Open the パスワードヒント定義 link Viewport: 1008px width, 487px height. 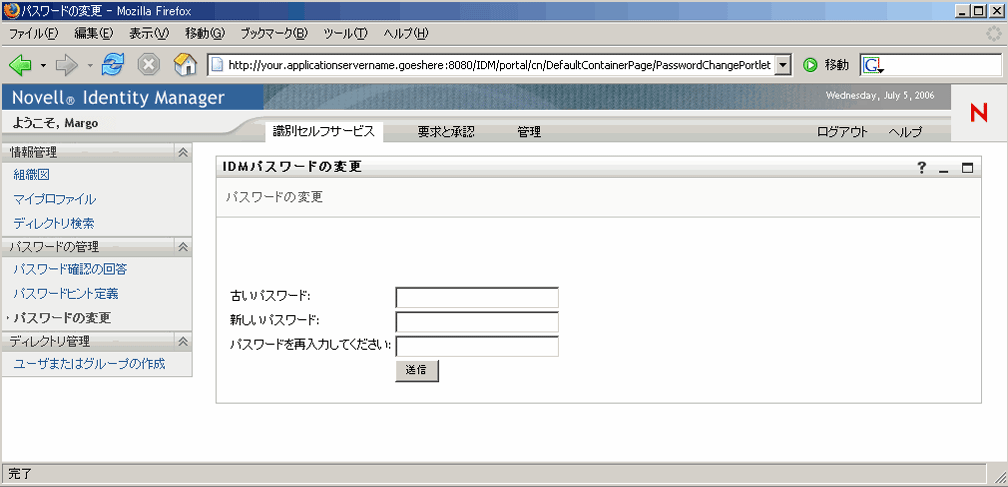[x=66, y=294]
